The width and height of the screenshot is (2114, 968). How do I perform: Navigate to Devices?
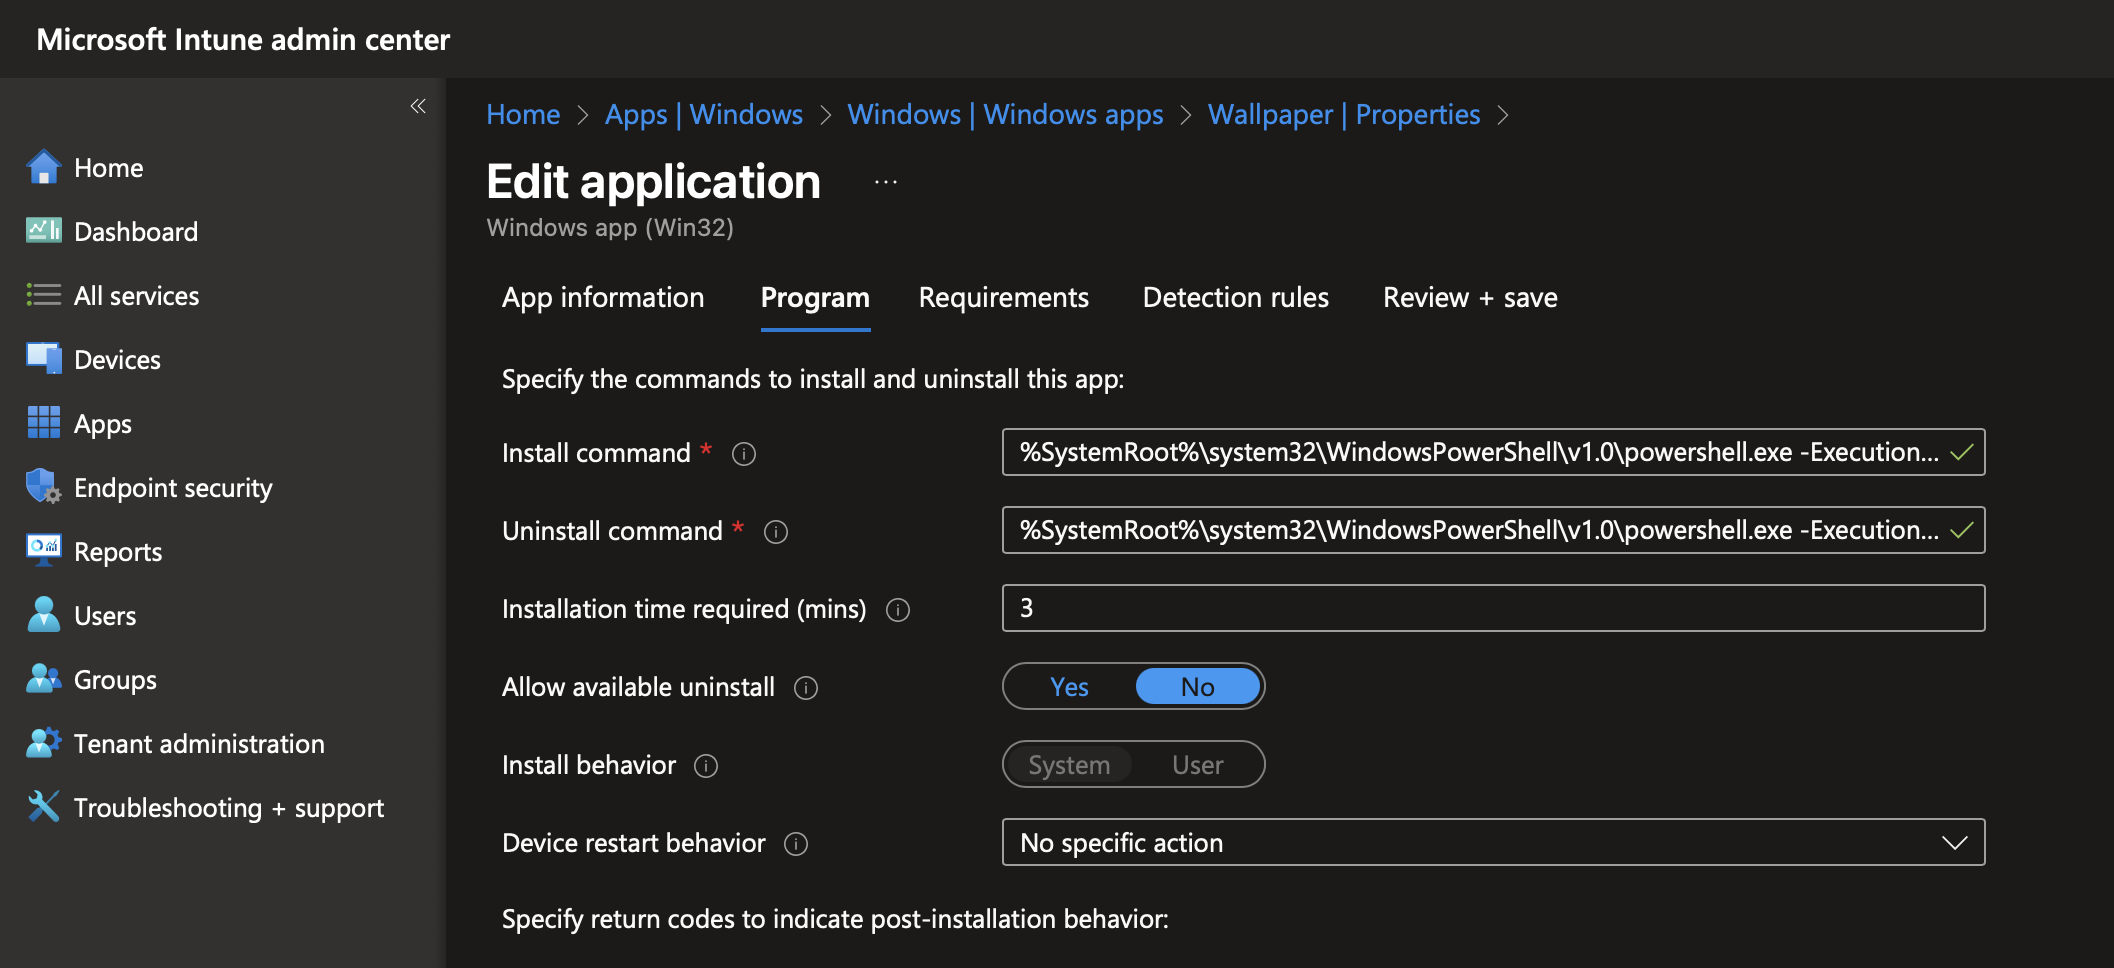pos(117,360)
